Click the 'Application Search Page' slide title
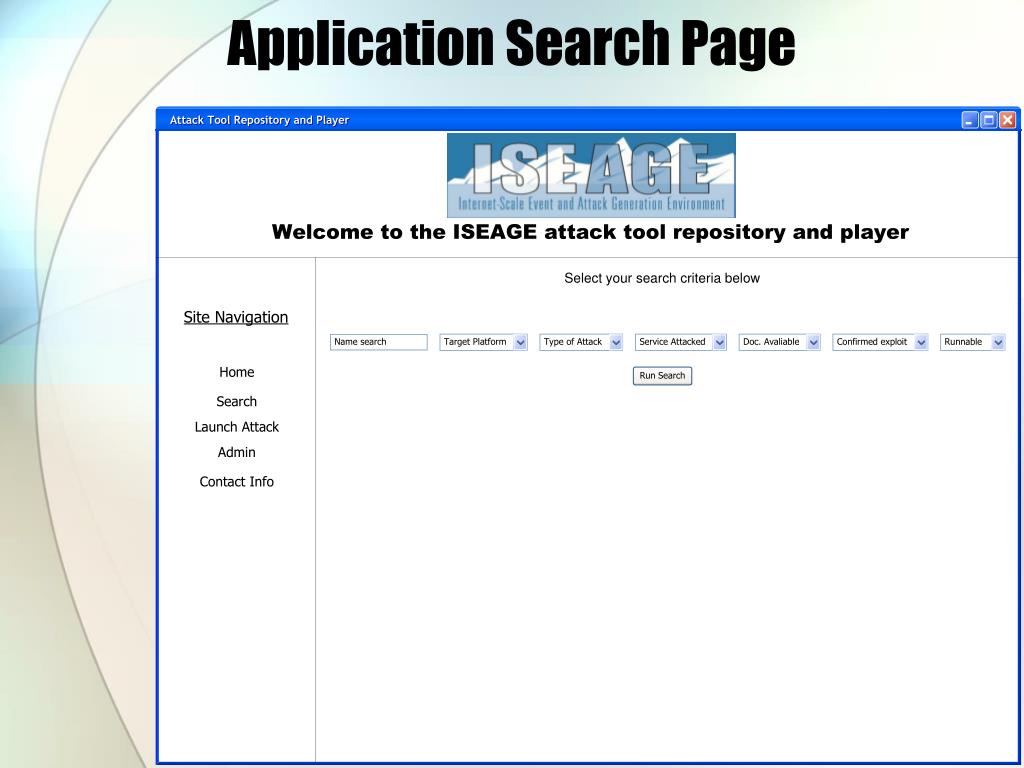The width and height of the screenshot is (1024, 768). point(511,44)
